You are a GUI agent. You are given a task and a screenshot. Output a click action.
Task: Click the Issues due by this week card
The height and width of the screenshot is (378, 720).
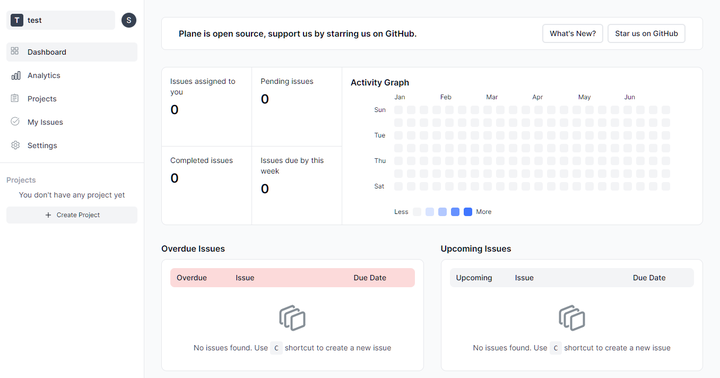point(297,186)
